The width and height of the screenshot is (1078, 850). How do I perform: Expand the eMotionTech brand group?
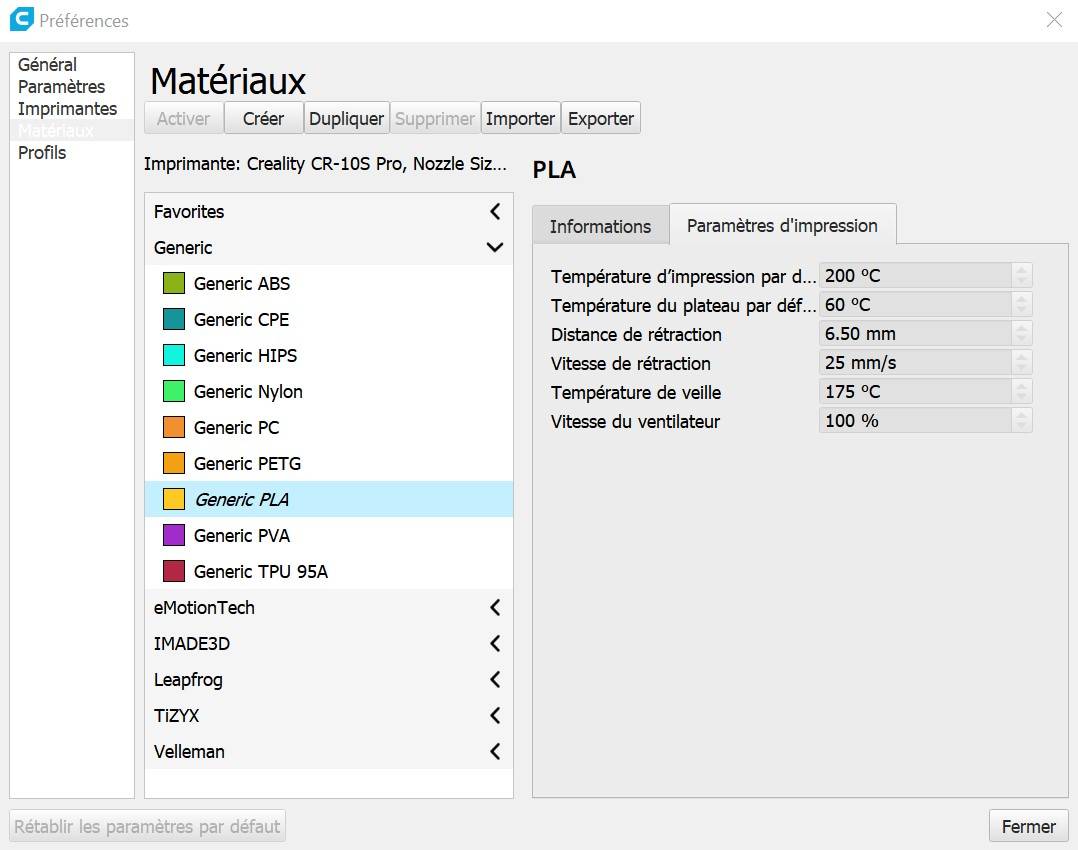coord(494,608)
